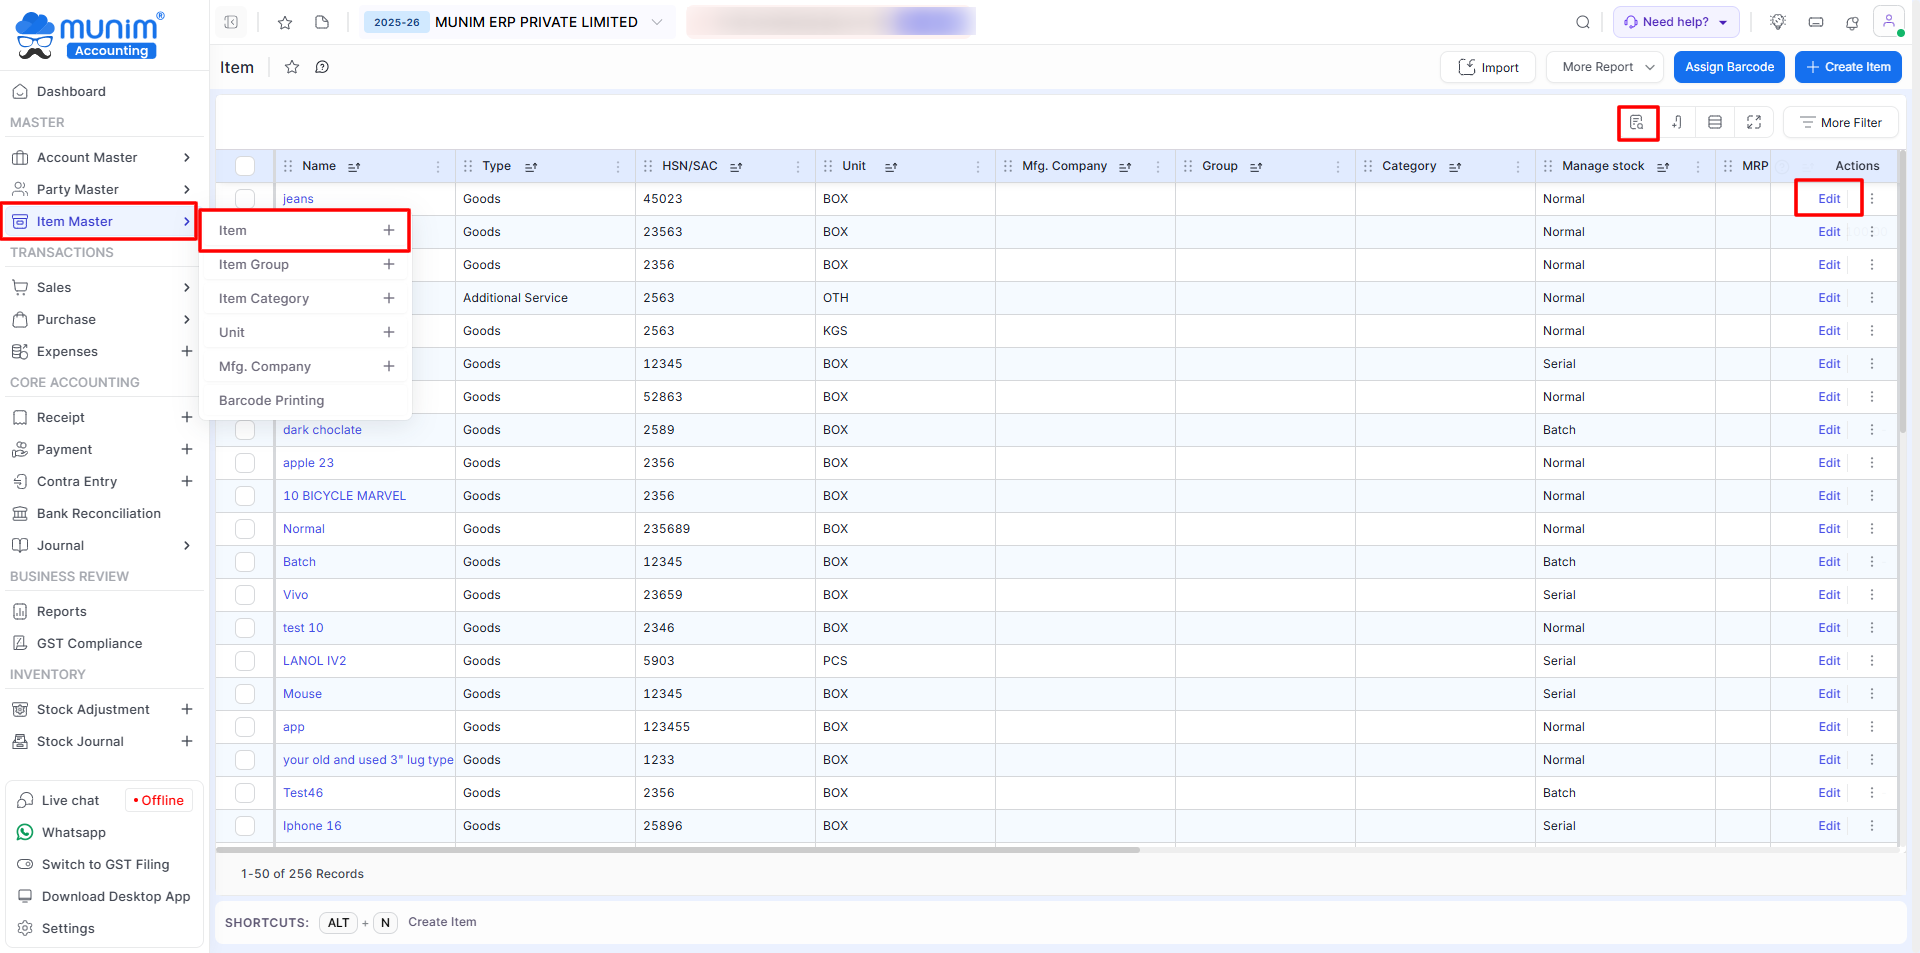Click the lightbulb suggestions icon

point(1778,22)
